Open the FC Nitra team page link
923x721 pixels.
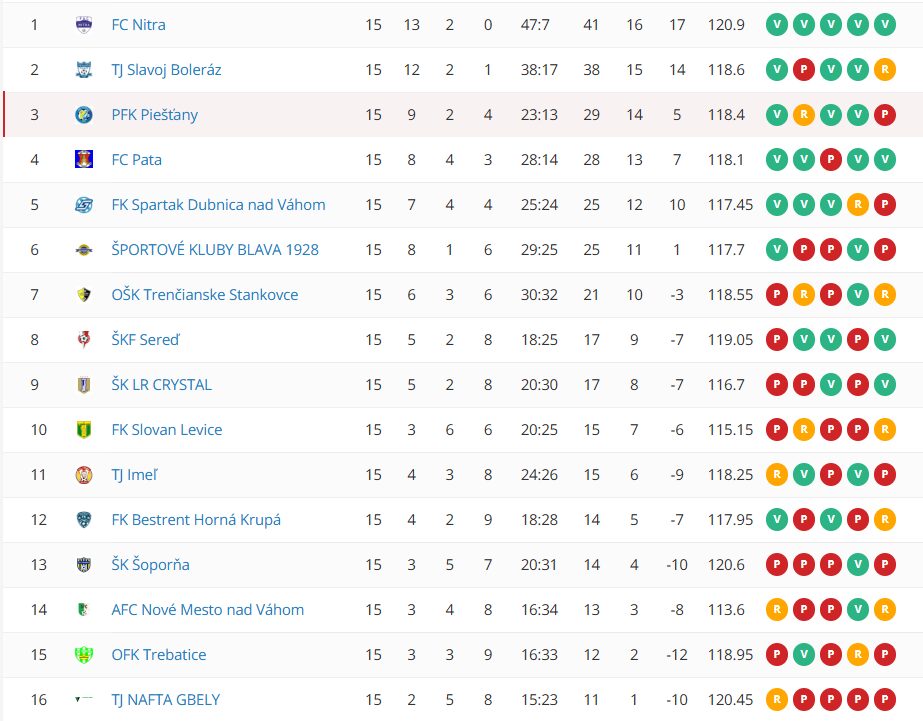point(138,24)
